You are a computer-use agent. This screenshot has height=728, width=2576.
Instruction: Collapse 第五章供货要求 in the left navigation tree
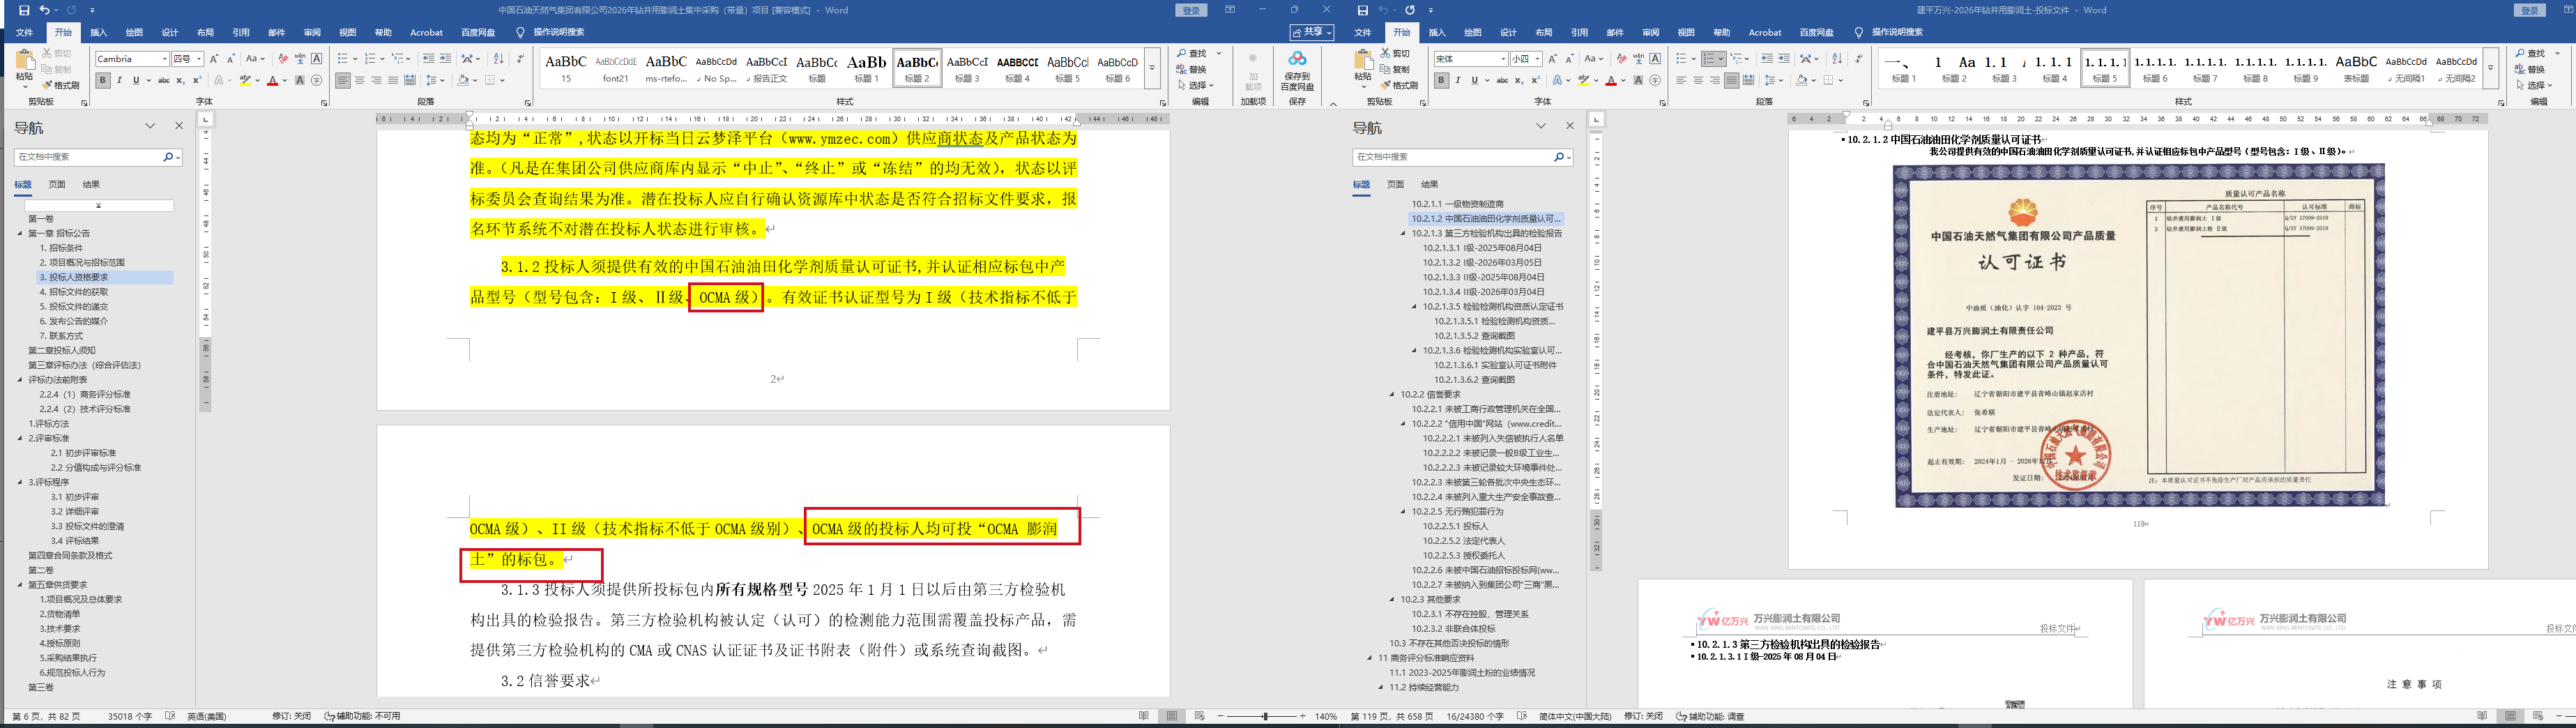point(20,585)
